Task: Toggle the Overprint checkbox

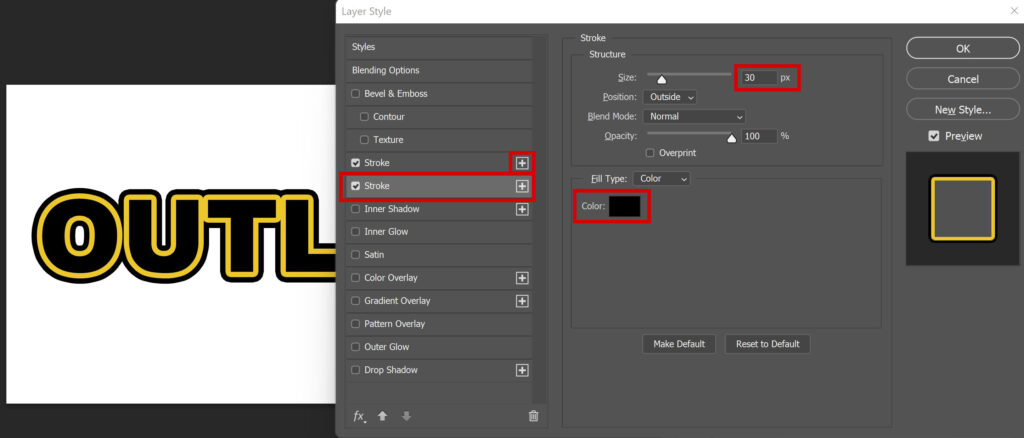Action: click(650, 153)
